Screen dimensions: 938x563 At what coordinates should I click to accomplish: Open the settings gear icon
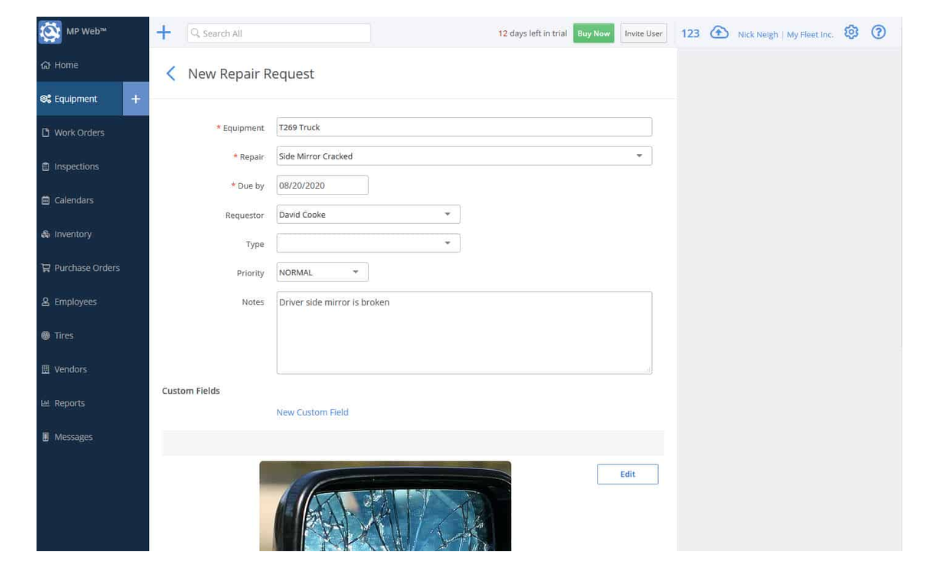pyautogui.click(x=851, y=33)
